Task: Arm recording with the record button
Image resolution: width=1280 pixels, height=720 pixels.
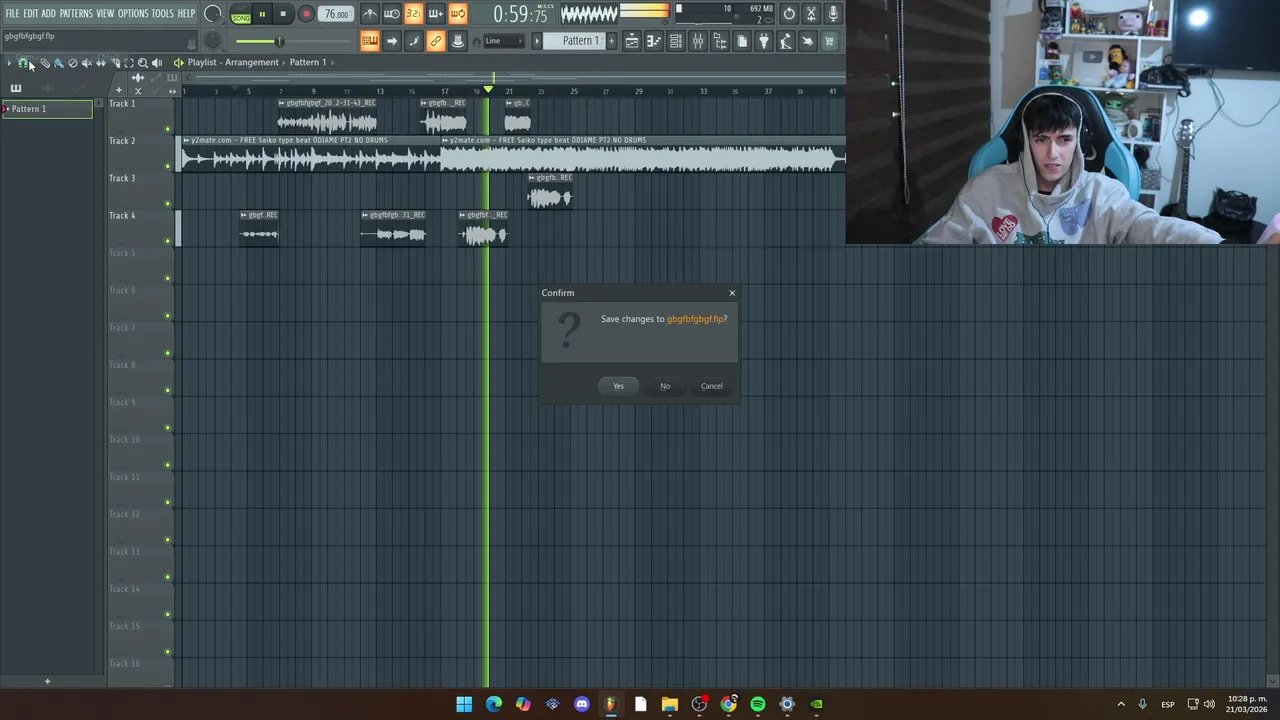Action: tap(306, 14)
